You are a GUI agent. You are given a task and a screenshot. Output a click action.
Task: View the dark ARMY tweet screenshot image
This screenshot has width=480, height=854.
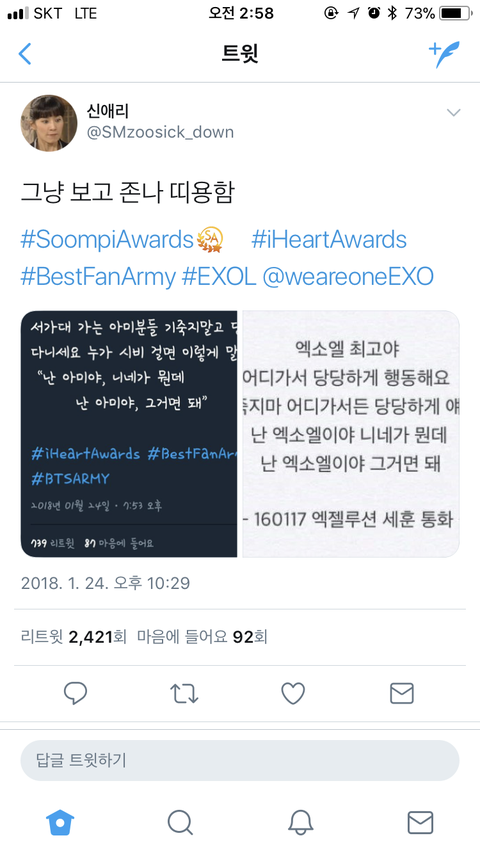coord(129,434)
